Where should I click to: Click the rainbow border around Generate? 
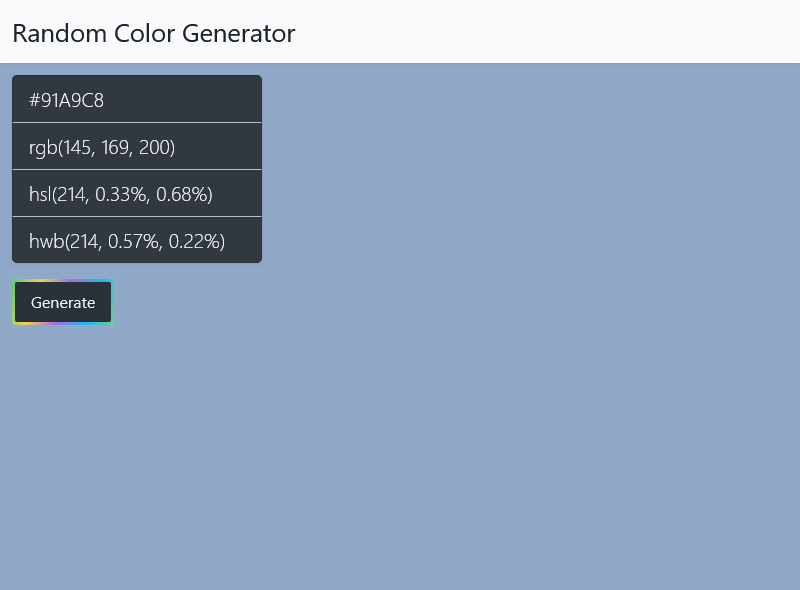pos(62,281)
